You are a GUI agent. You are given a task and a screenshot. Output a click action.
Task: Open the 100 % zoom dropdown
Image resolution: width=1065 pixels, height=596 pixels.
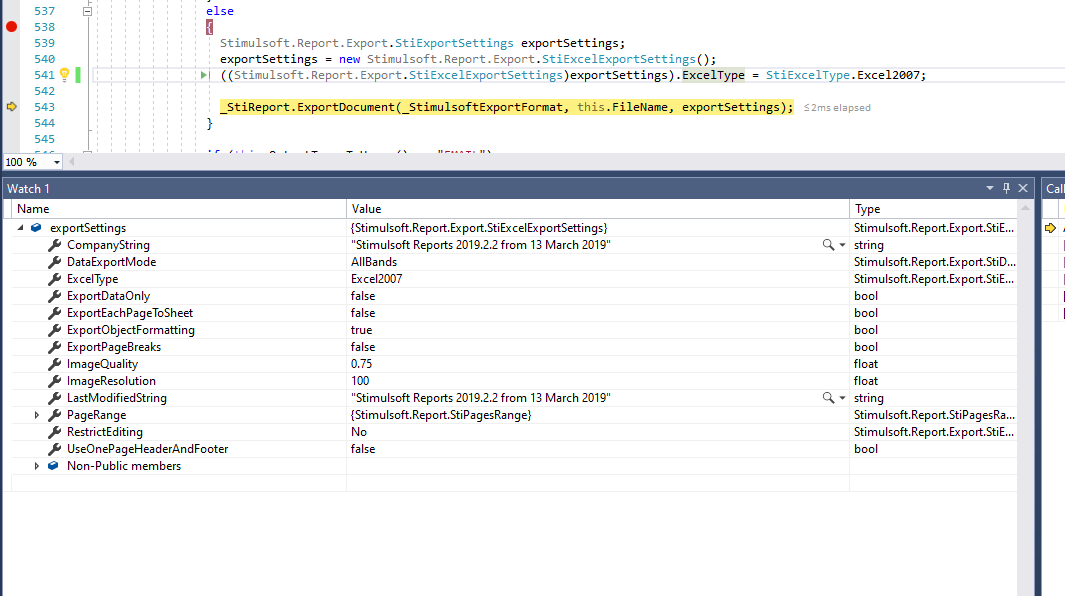[56, 162]
